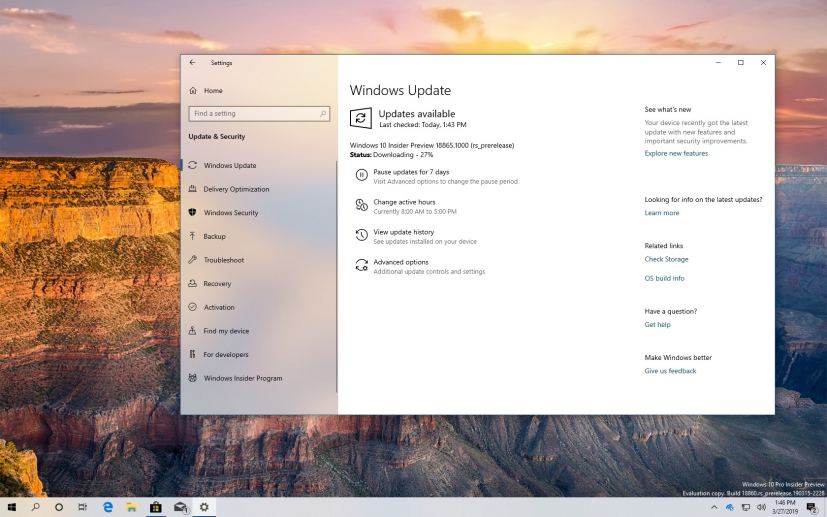Open taskbar search magnifier

tap(35, 508)
